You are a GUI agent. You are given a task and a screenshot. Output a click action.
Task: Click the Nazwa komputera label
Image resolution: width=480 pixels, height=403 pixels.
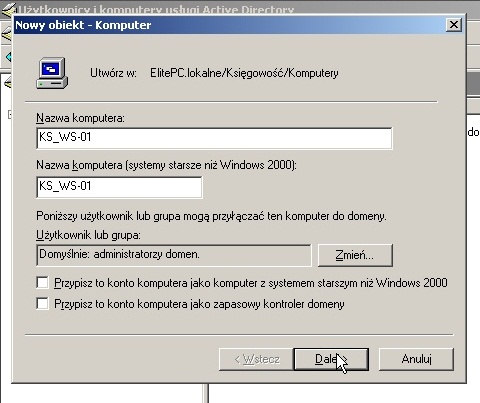(x=80, y=118)
